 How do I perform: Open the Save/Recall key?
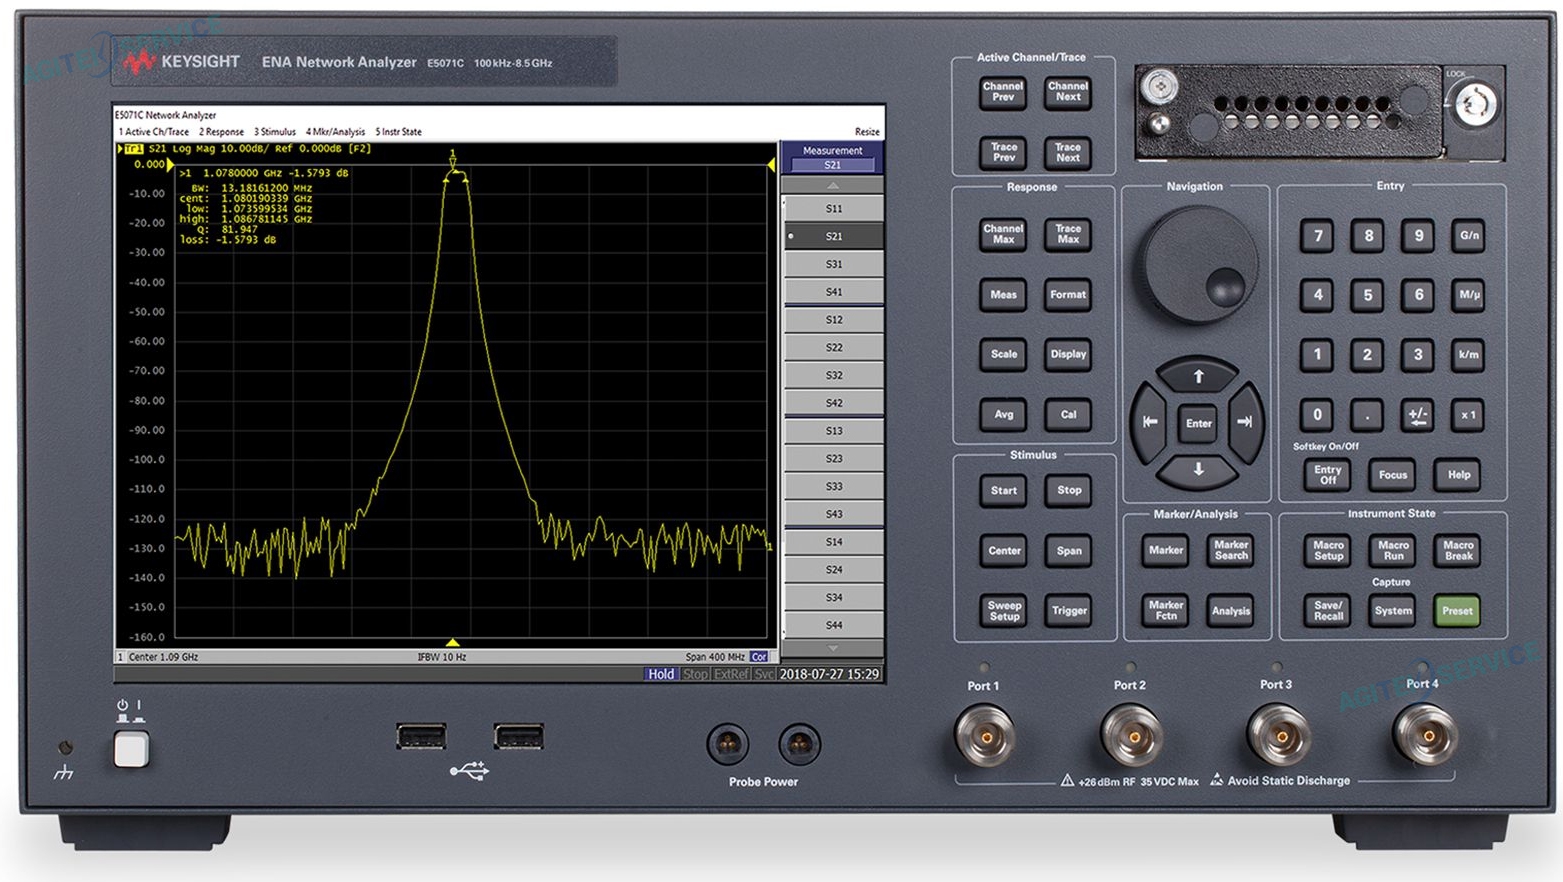click(1328, 611)
